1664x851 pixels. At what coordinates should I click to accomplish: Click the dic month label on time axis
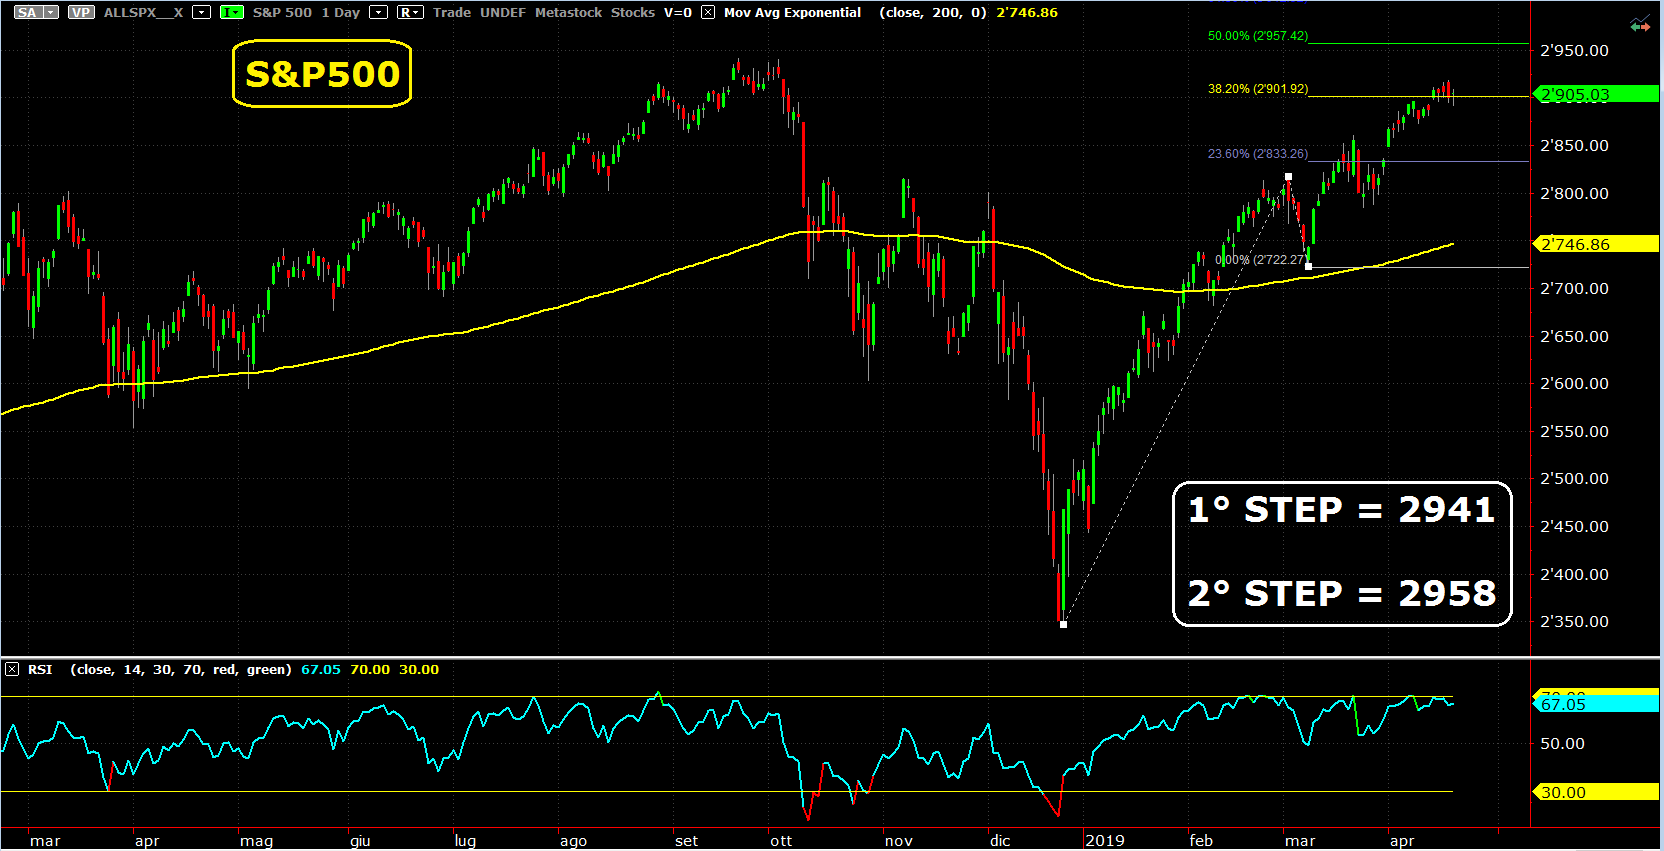pos(1000,841)
